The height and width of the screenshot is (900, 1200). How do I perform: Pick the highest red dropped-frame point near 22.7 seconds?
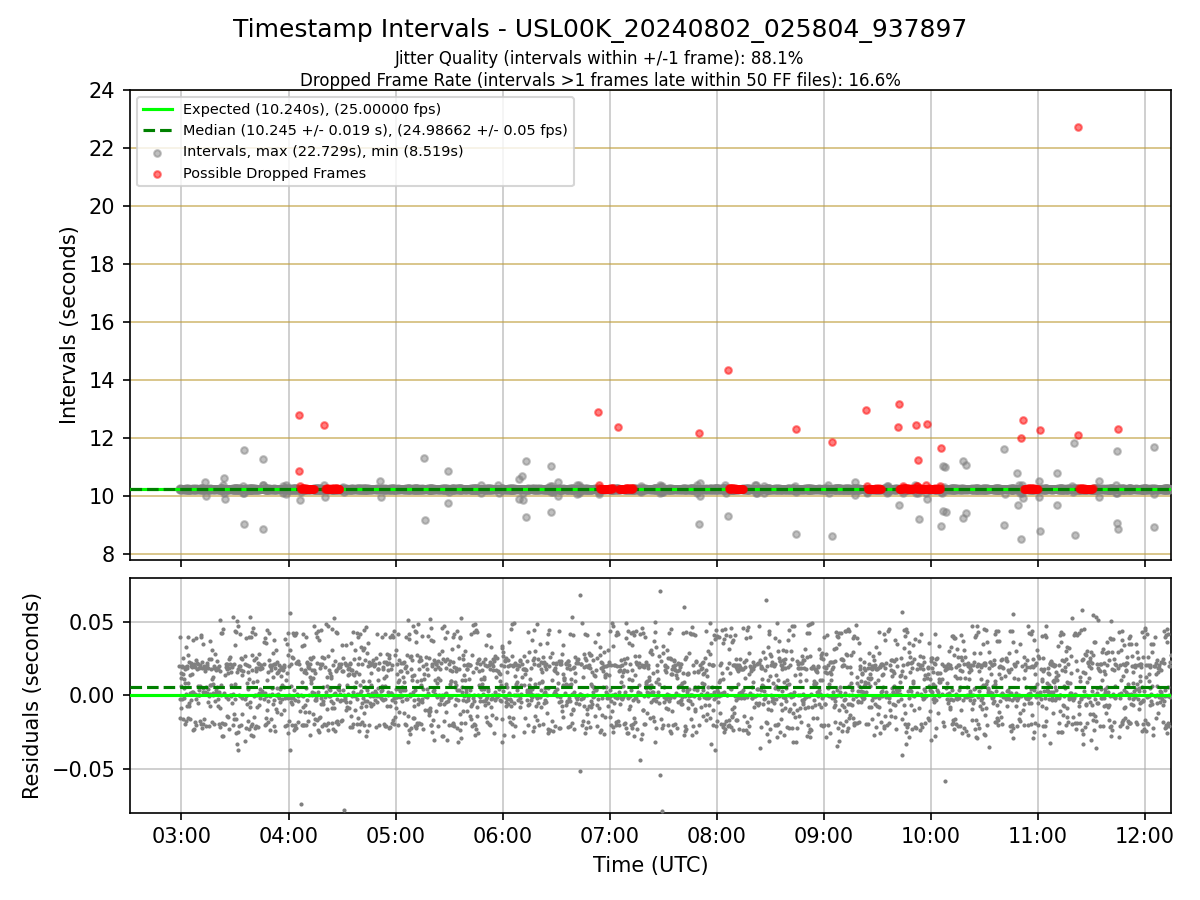point(1078,127)
